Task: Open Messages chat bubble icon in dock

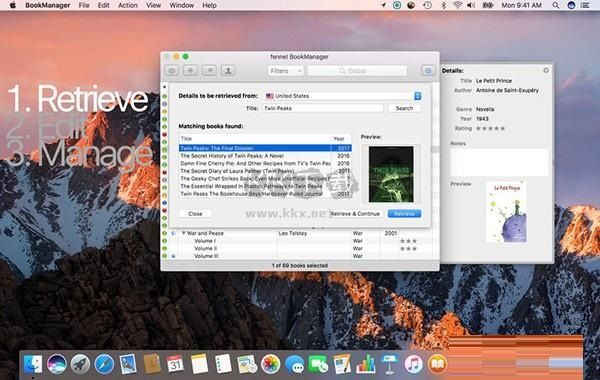Action: tap(295, 364)
